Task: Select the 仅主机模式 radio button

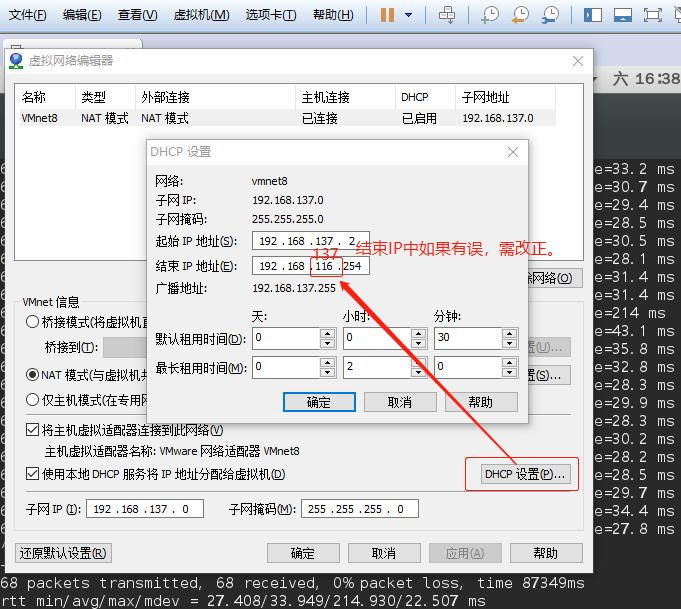Action: [x=33, y=400]
